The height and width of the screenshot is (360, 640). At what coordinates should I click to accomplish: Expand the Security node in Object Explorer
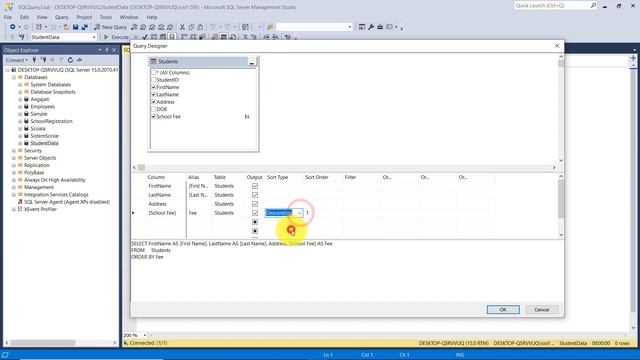[x=14, y=151]
